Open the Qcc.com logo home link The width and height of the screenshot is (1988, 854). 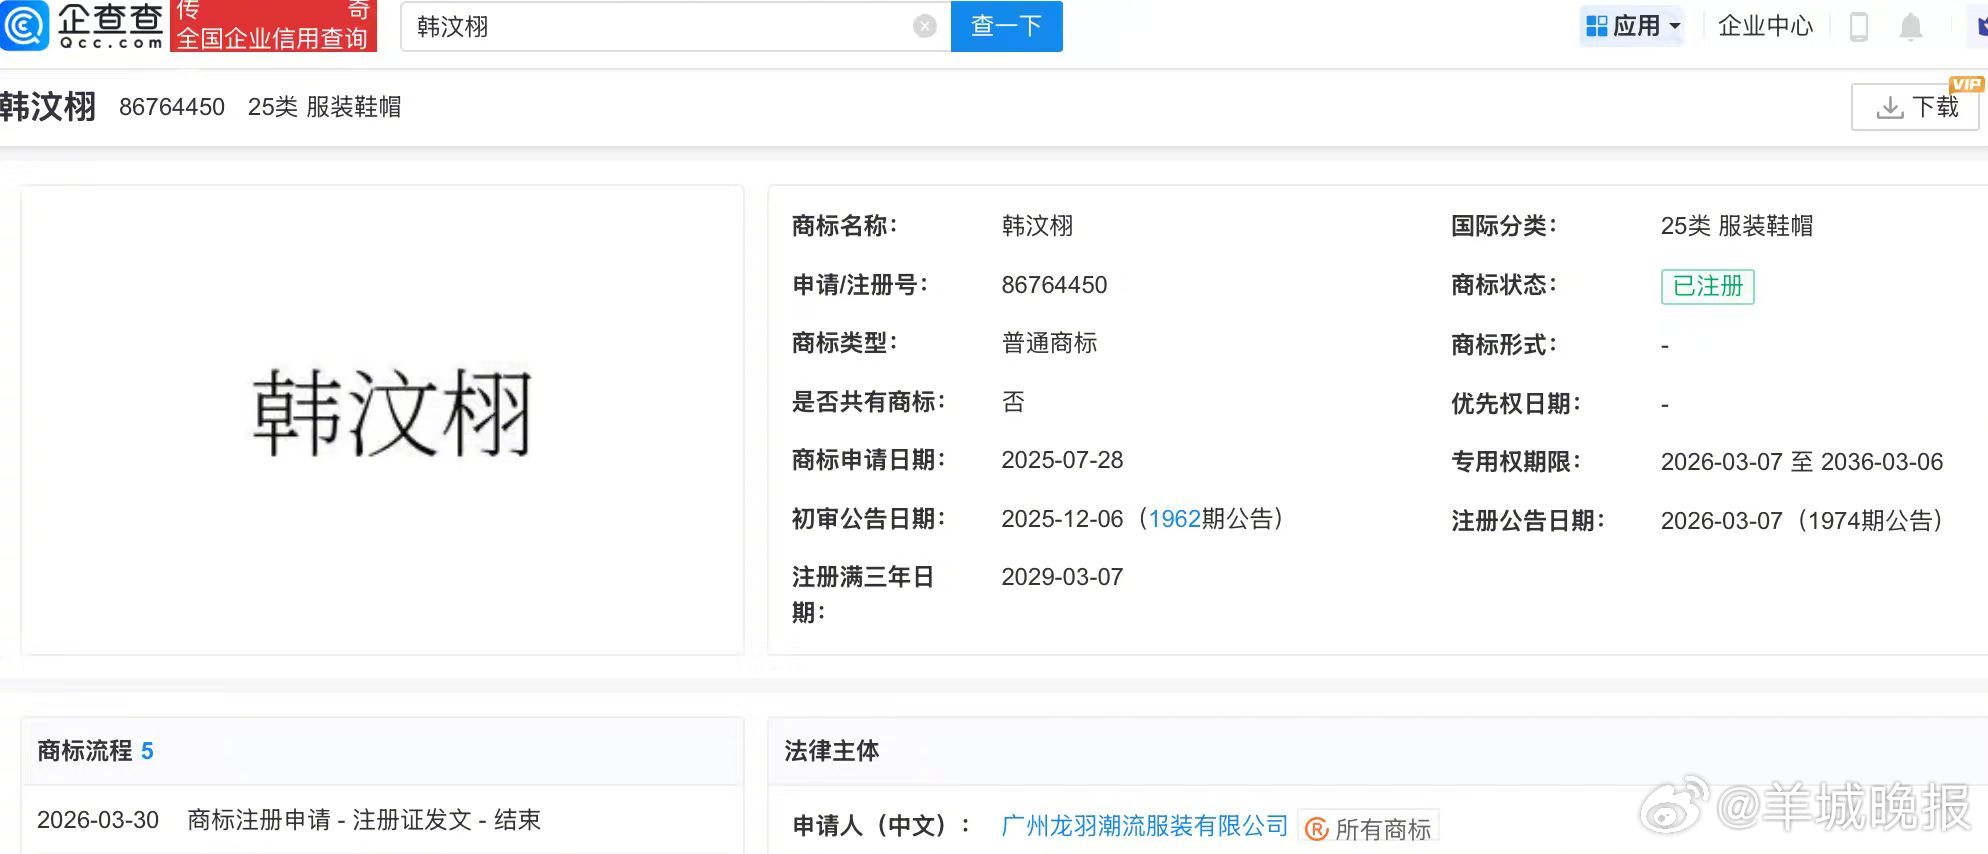82,26
